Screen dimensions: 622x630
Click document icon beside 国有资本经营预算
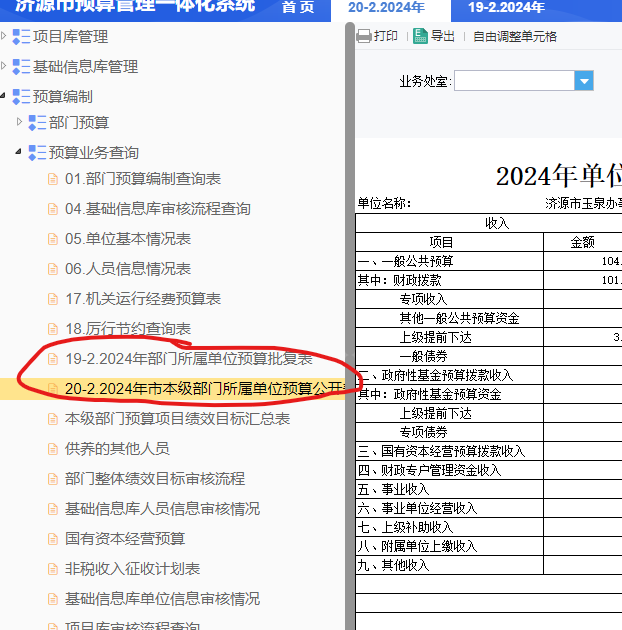[53, 539]
